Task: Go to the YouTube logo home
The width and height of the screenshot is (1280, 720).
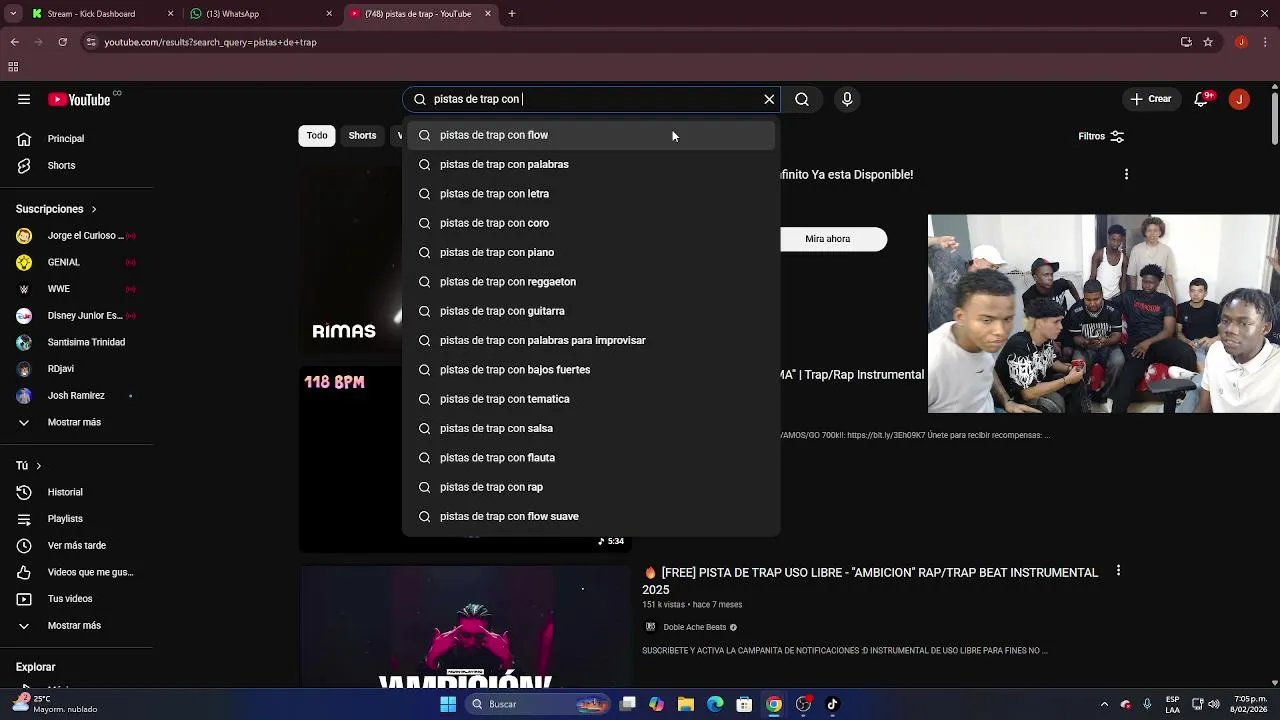Action: tap(79, 99)
